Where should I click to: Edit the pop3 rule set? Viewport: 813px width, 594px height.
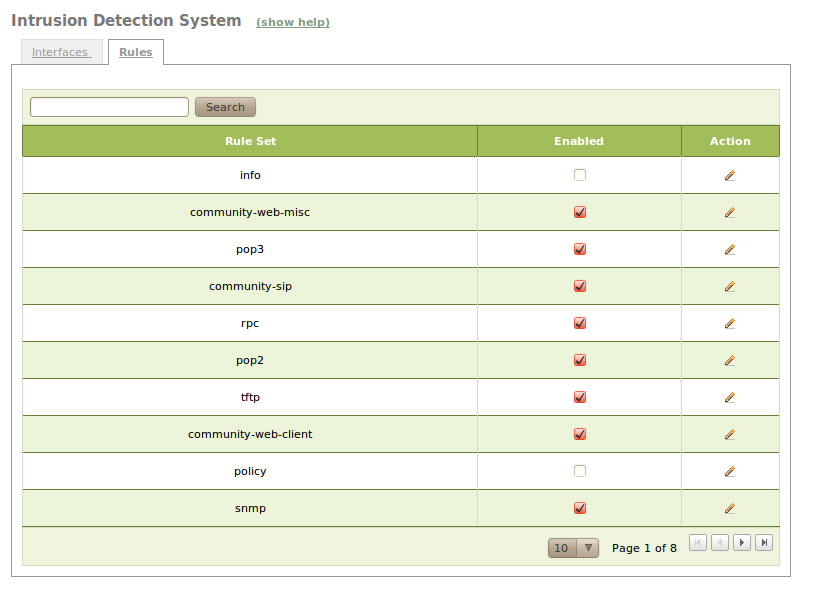730,249
